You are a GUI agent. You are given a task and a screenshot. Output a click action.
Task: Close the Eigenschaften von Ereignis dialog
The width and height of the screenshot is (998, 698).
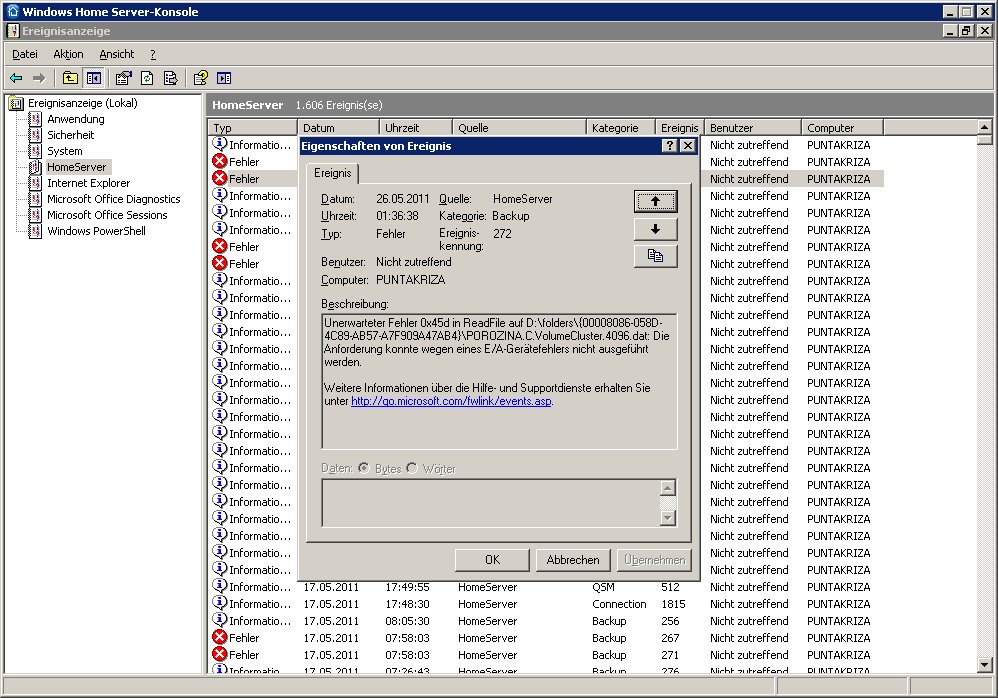687,146
